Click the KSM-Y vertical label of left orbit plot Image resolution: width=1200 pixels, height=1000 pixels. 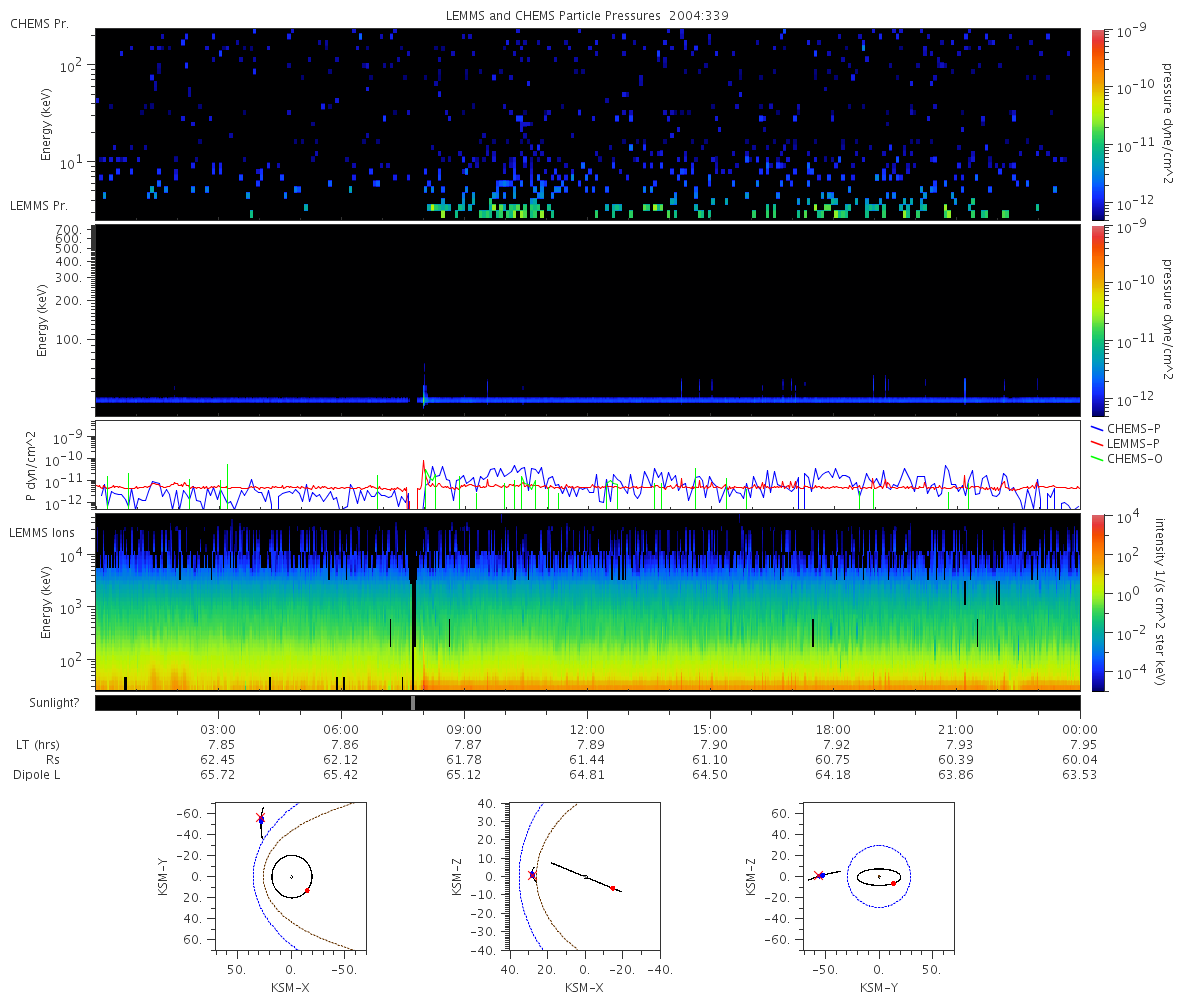[164, 875]
